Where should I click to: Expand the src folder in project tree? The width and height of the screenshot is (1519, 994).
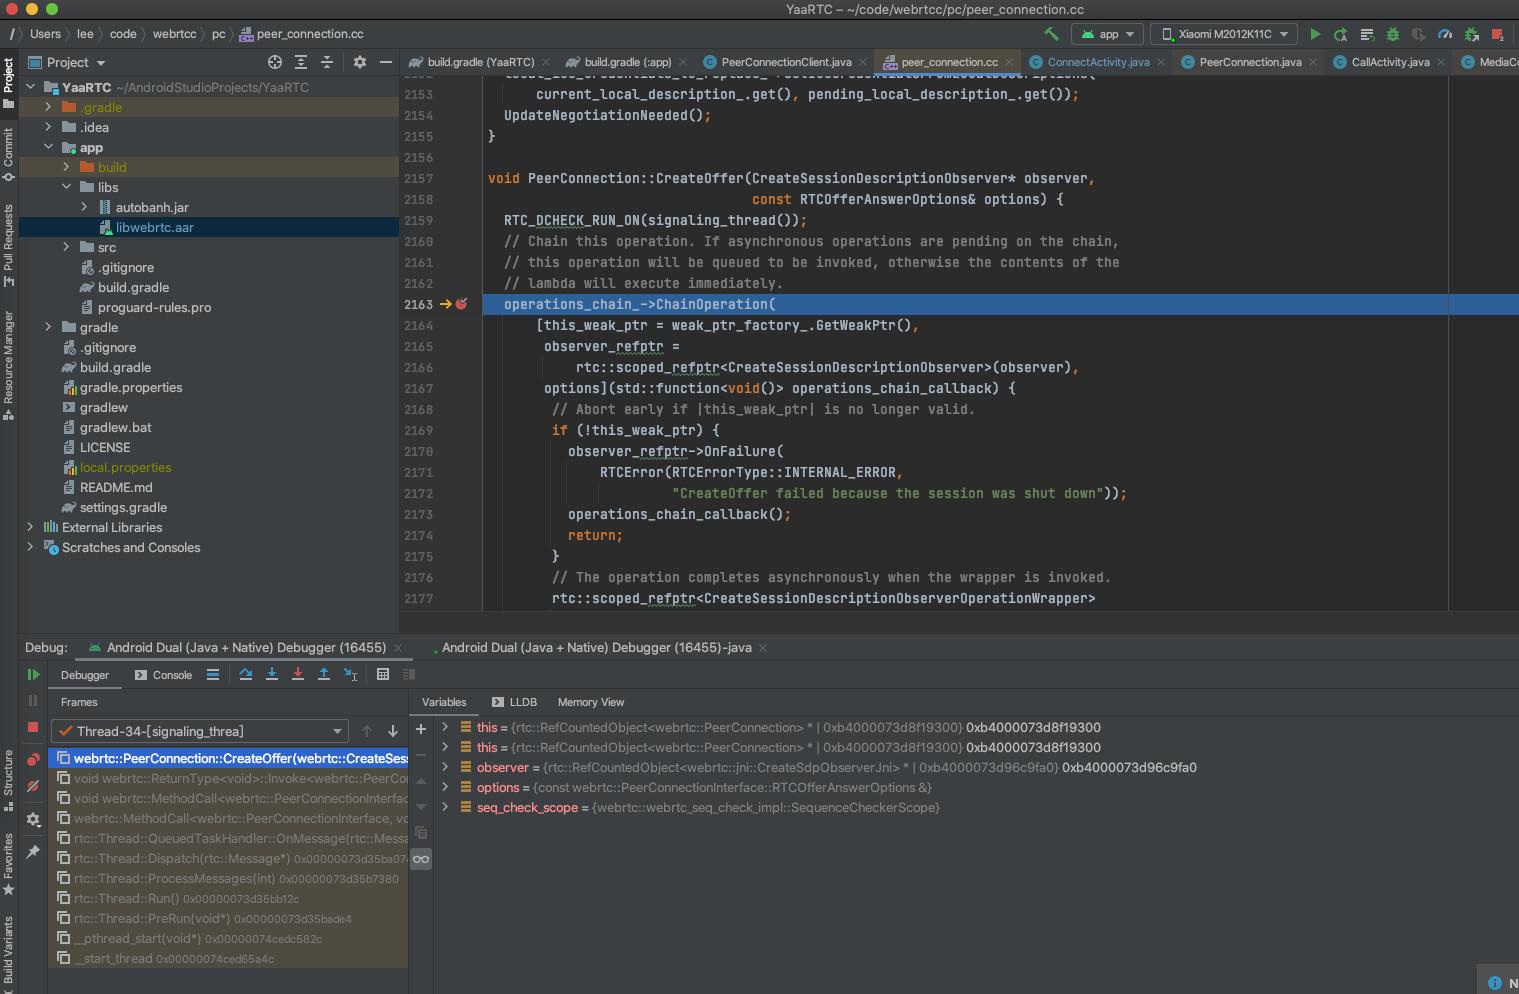click(66, 247)
